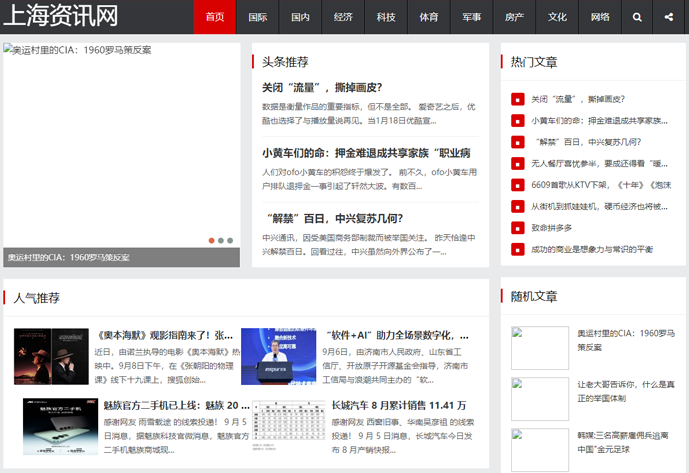Go to the 科技 navigation tab
Screen dimensions: 689x473
click(x=386, y=17)
